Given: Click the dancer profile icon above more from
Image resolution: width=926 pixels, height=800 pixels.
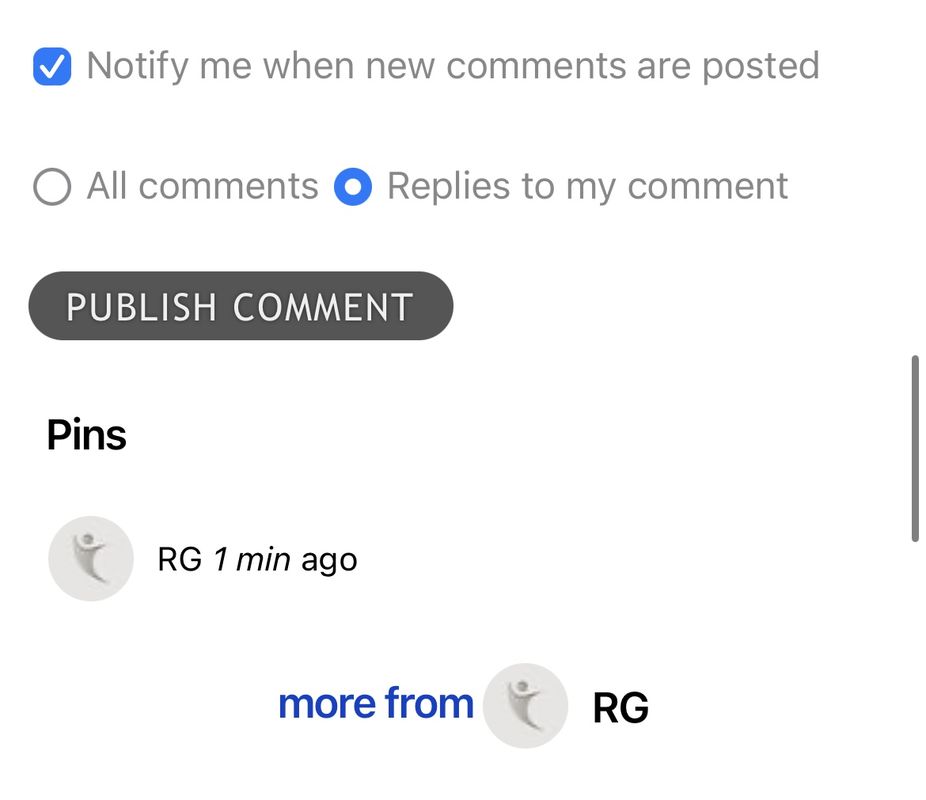Looking at the screenshot, I should pos(90,559).
